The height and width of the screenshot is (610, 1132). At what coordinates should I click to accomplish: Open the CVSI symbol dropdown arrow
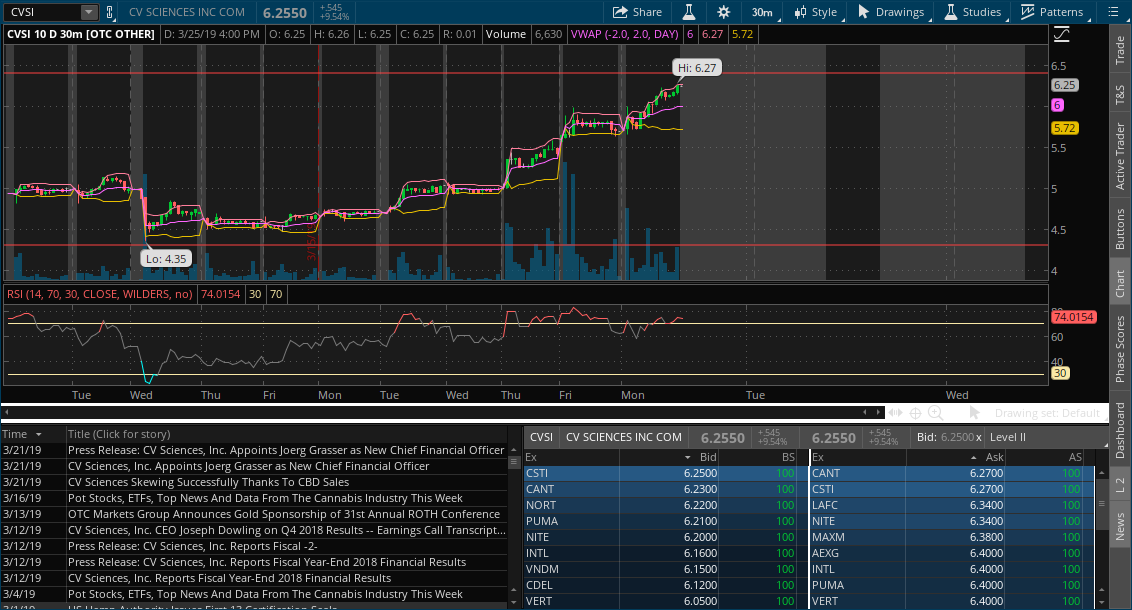(88, 12)
